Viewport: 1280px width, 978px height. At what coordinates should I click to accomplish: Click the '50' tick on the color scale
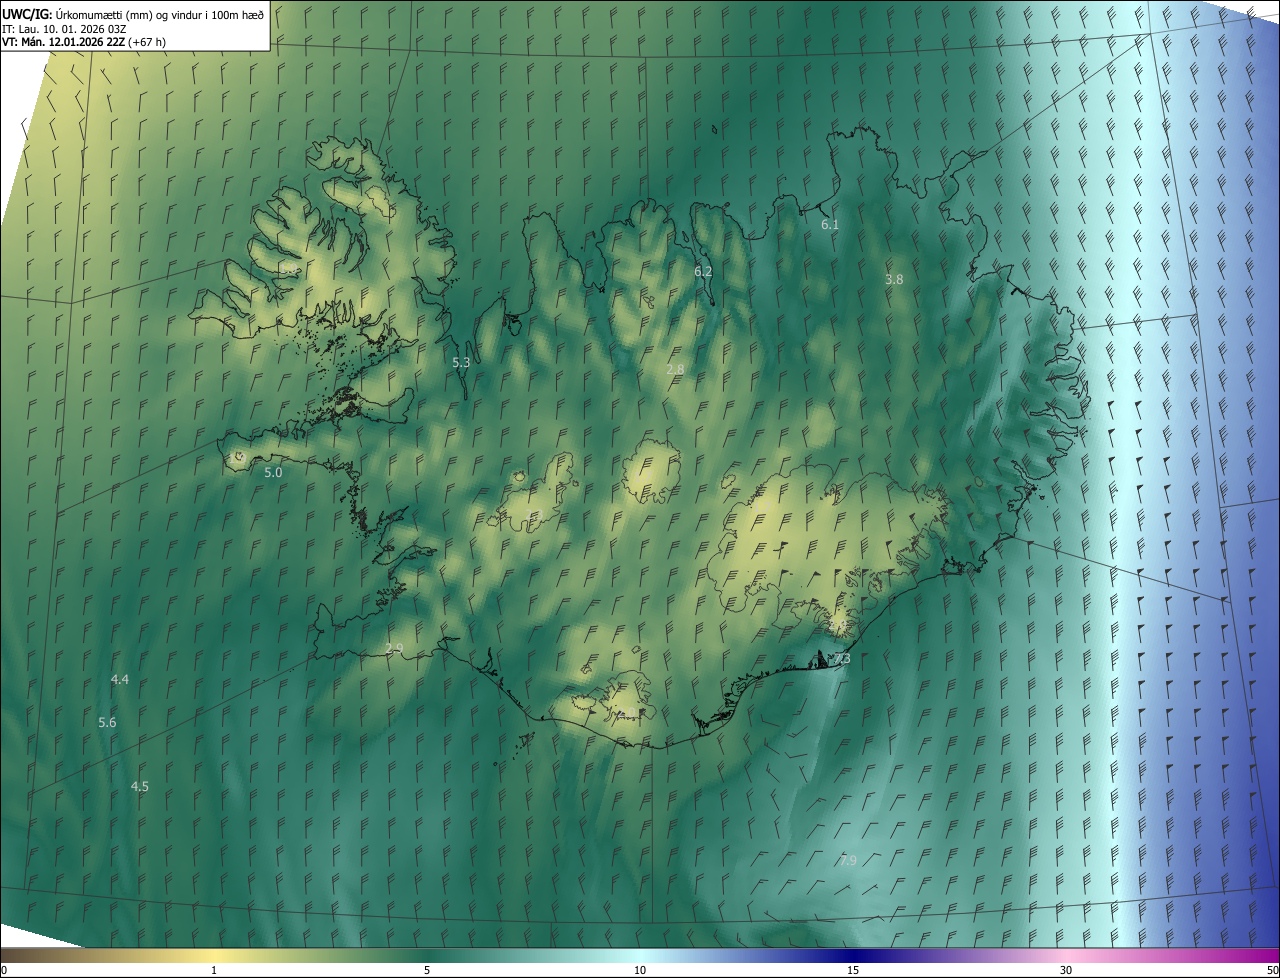pos(1272,971)
